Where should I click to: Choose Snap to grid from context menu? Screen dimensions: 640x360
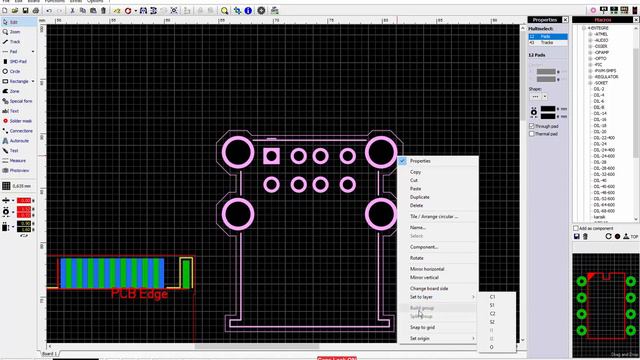(438, 327)
